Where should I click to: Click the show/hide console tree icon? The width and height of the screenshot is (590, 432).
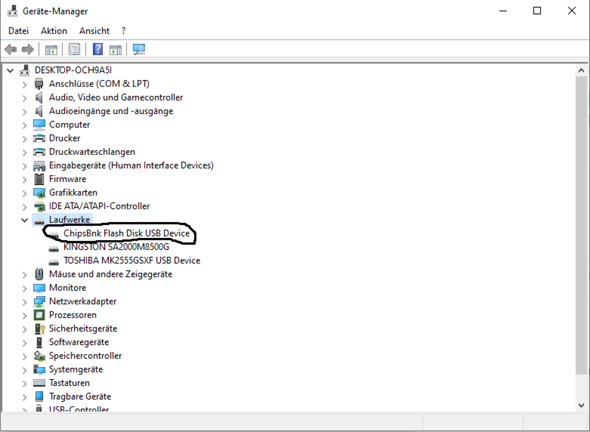click(51, 49)
